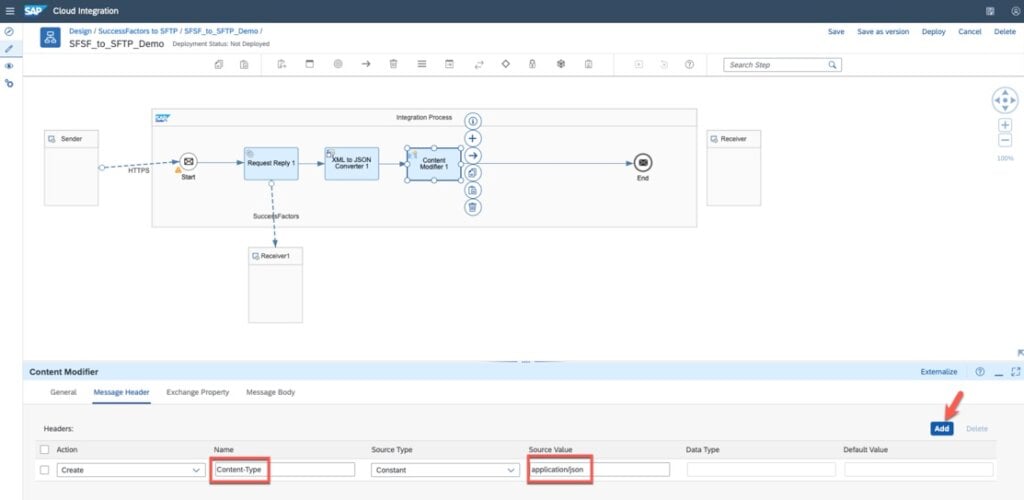
Task: Open the Validator clipboard palette icon
Action: pyautogui.click(x=588, y=65)
